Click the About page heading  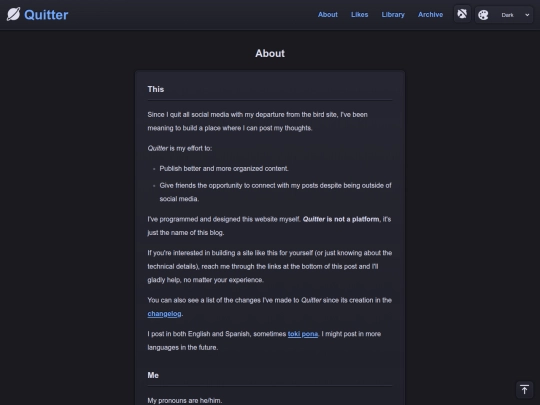(x=270, y=53)
